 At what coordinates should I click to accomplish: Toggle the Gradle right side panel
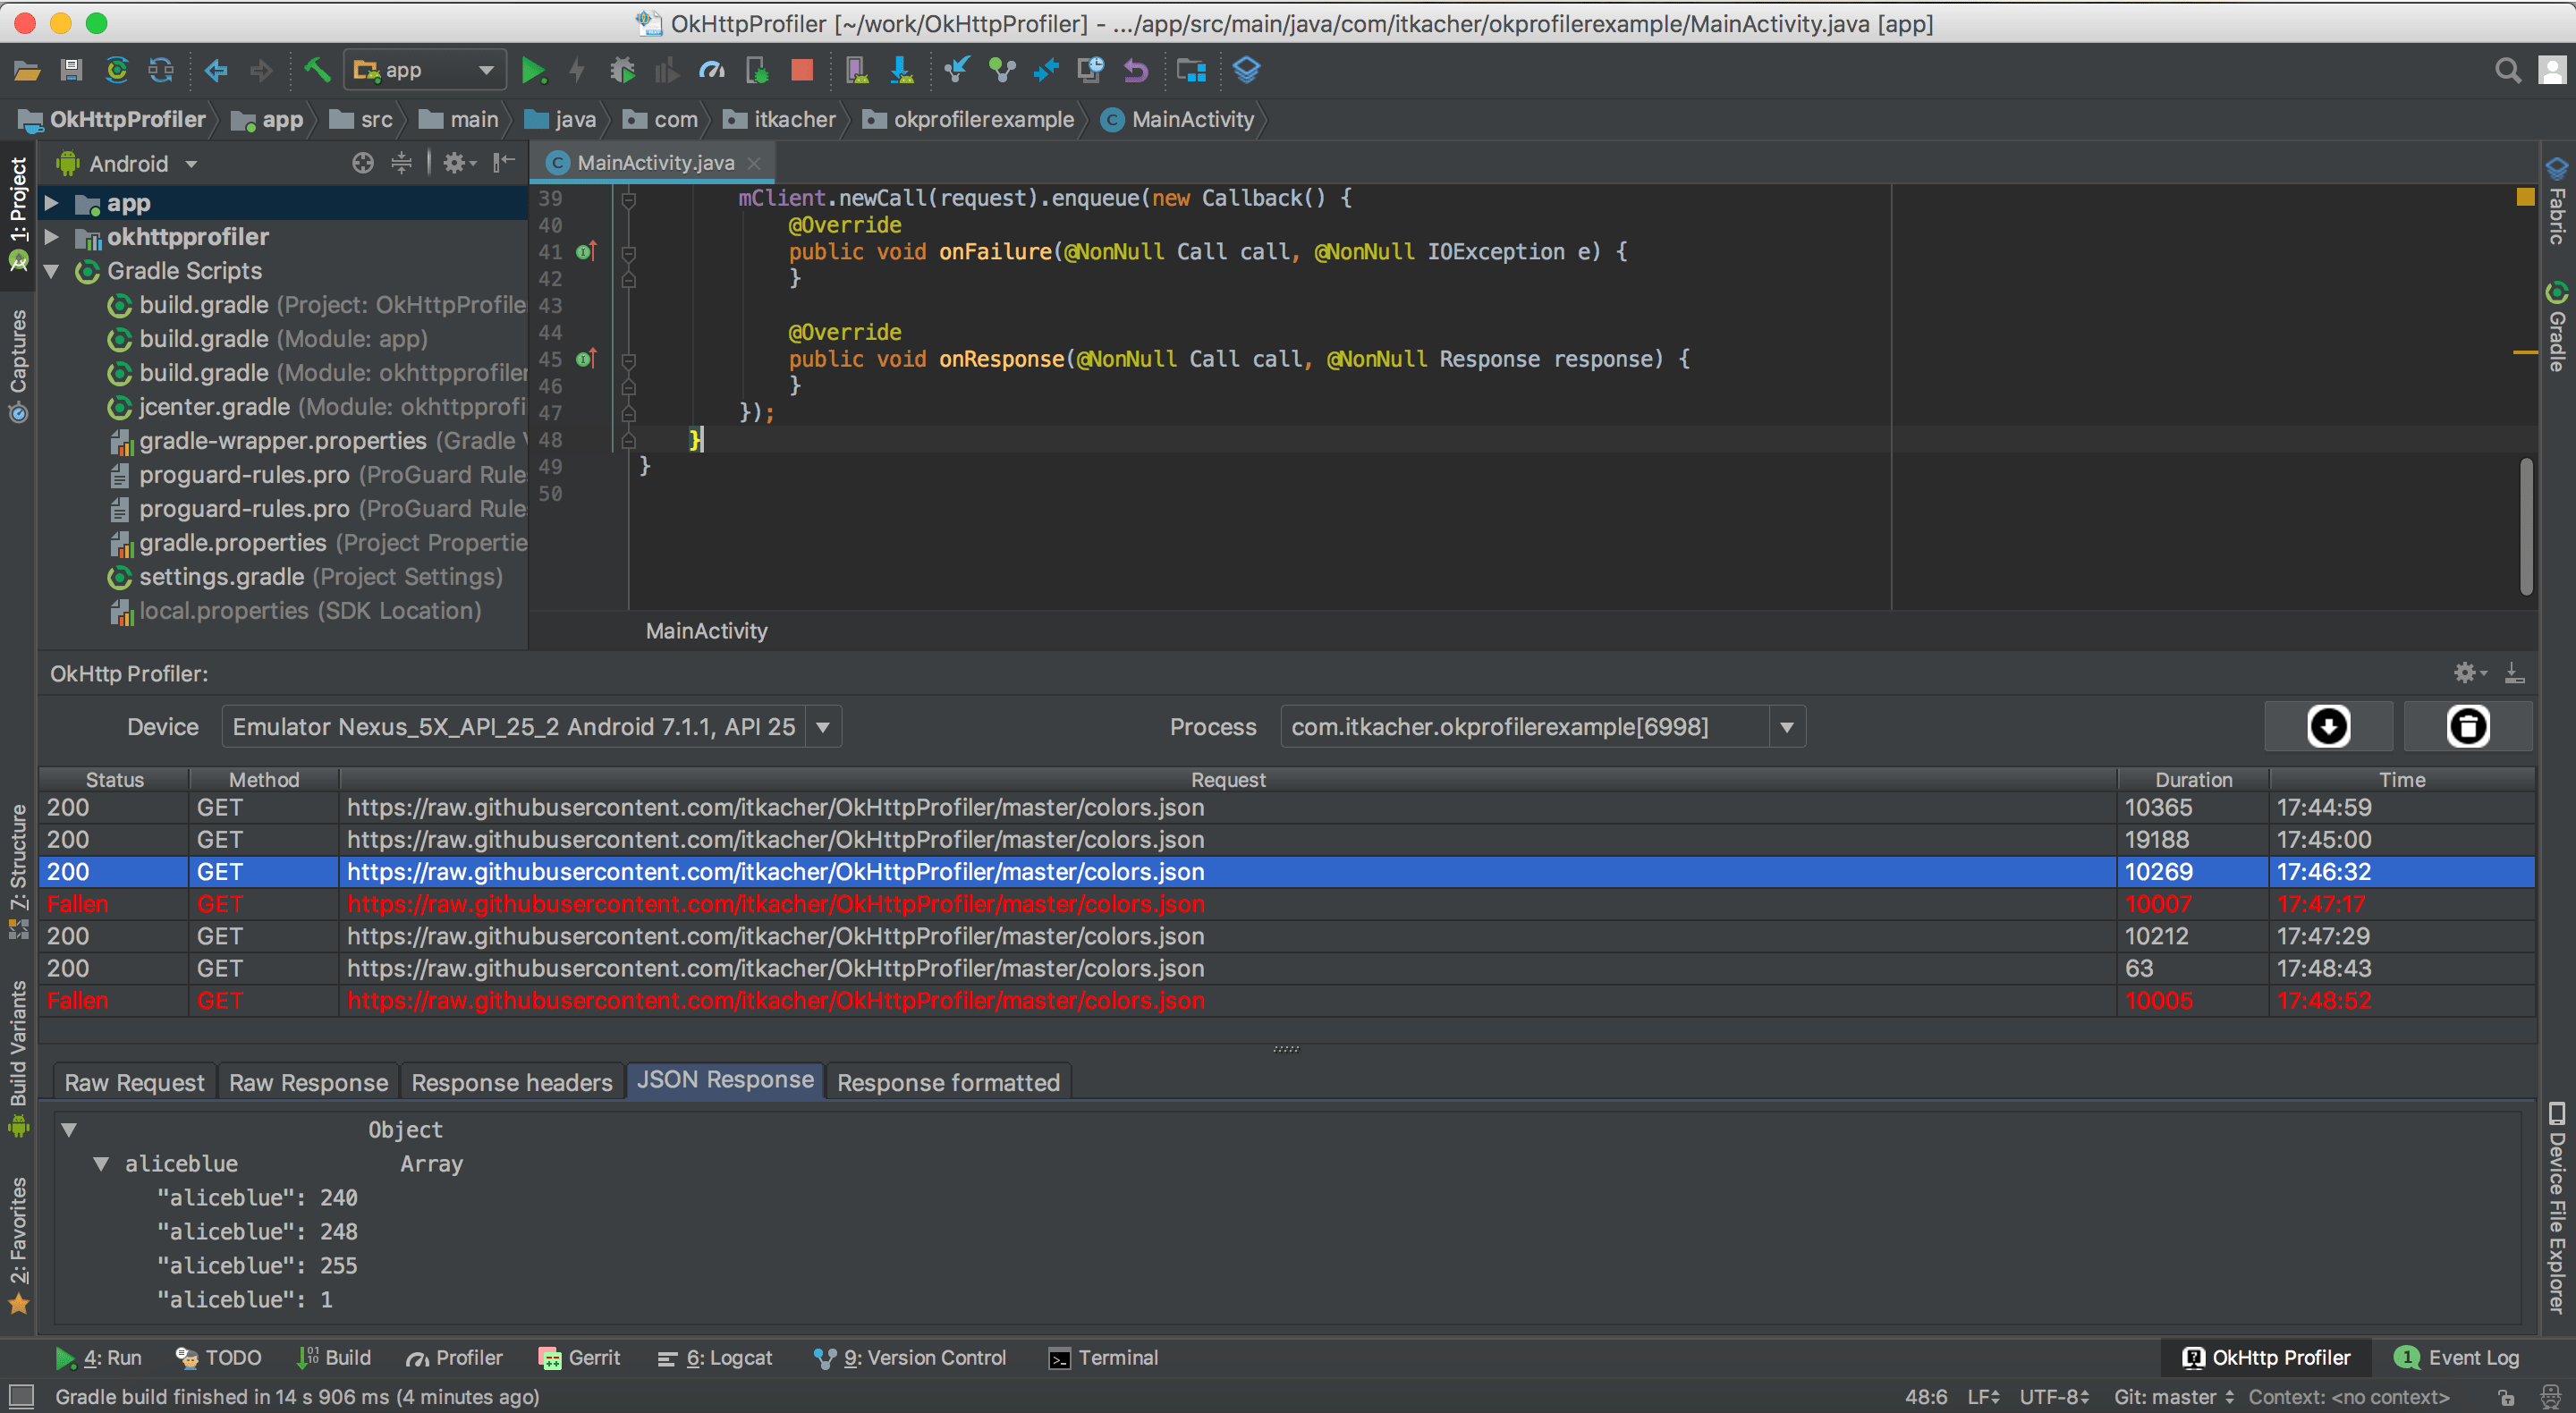[x=2557, y=328]
